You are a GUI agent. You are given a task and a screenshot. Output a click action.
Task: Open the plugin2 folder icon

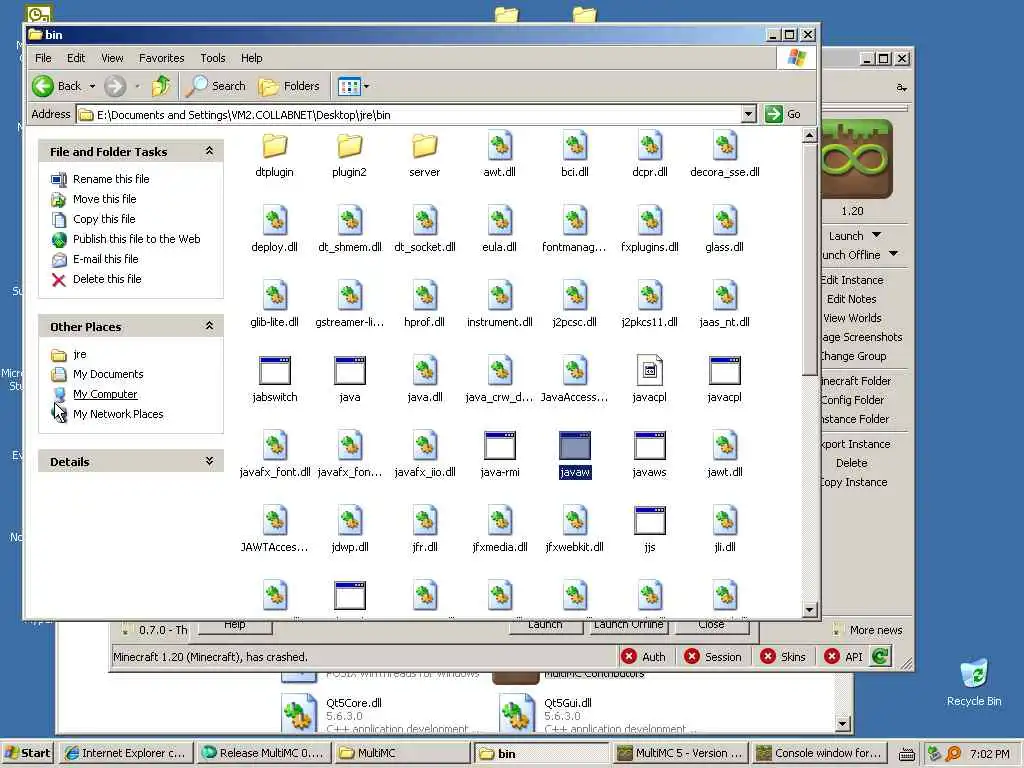(349, 146)
